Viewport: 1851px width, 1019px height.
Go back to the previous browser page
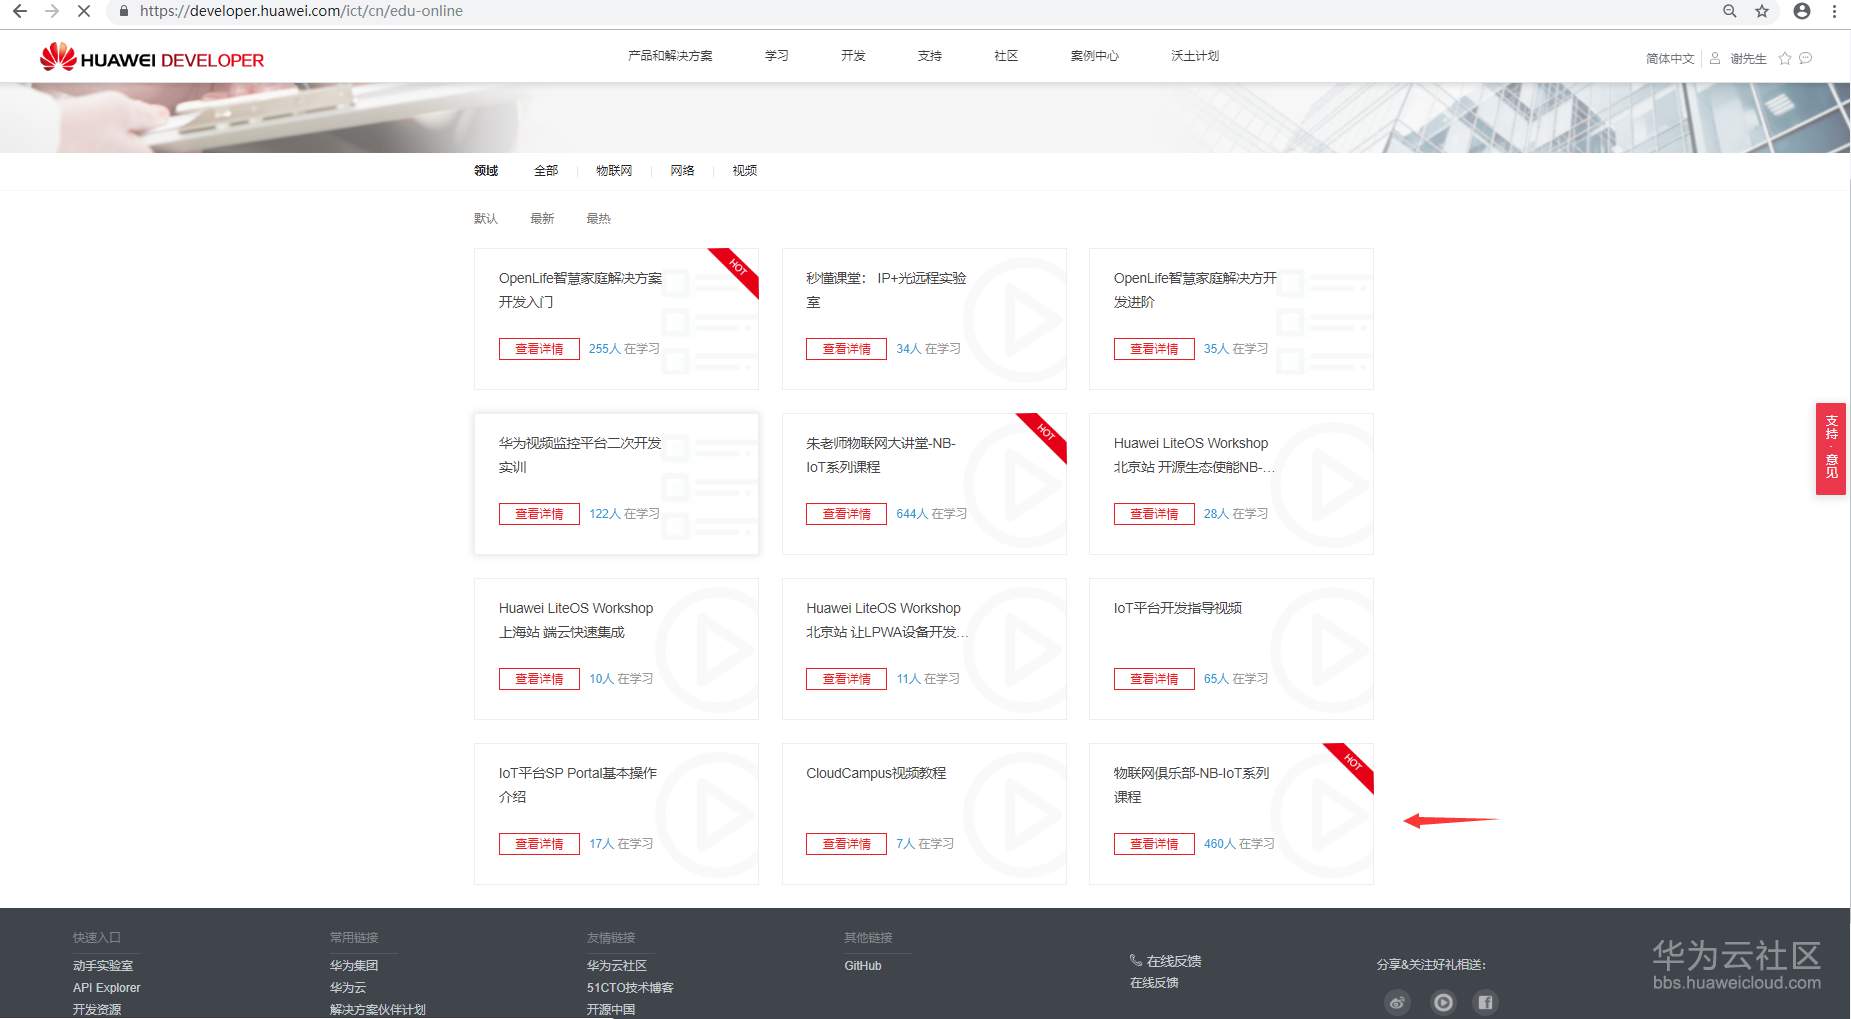20,11
